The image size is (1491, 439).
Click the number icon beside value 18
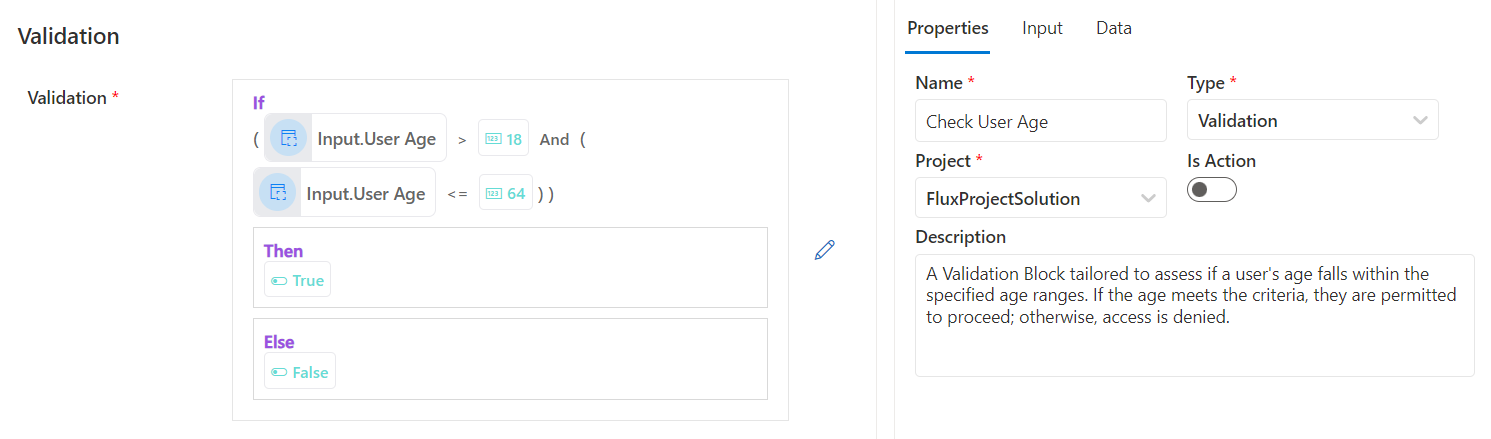[492, 139]
